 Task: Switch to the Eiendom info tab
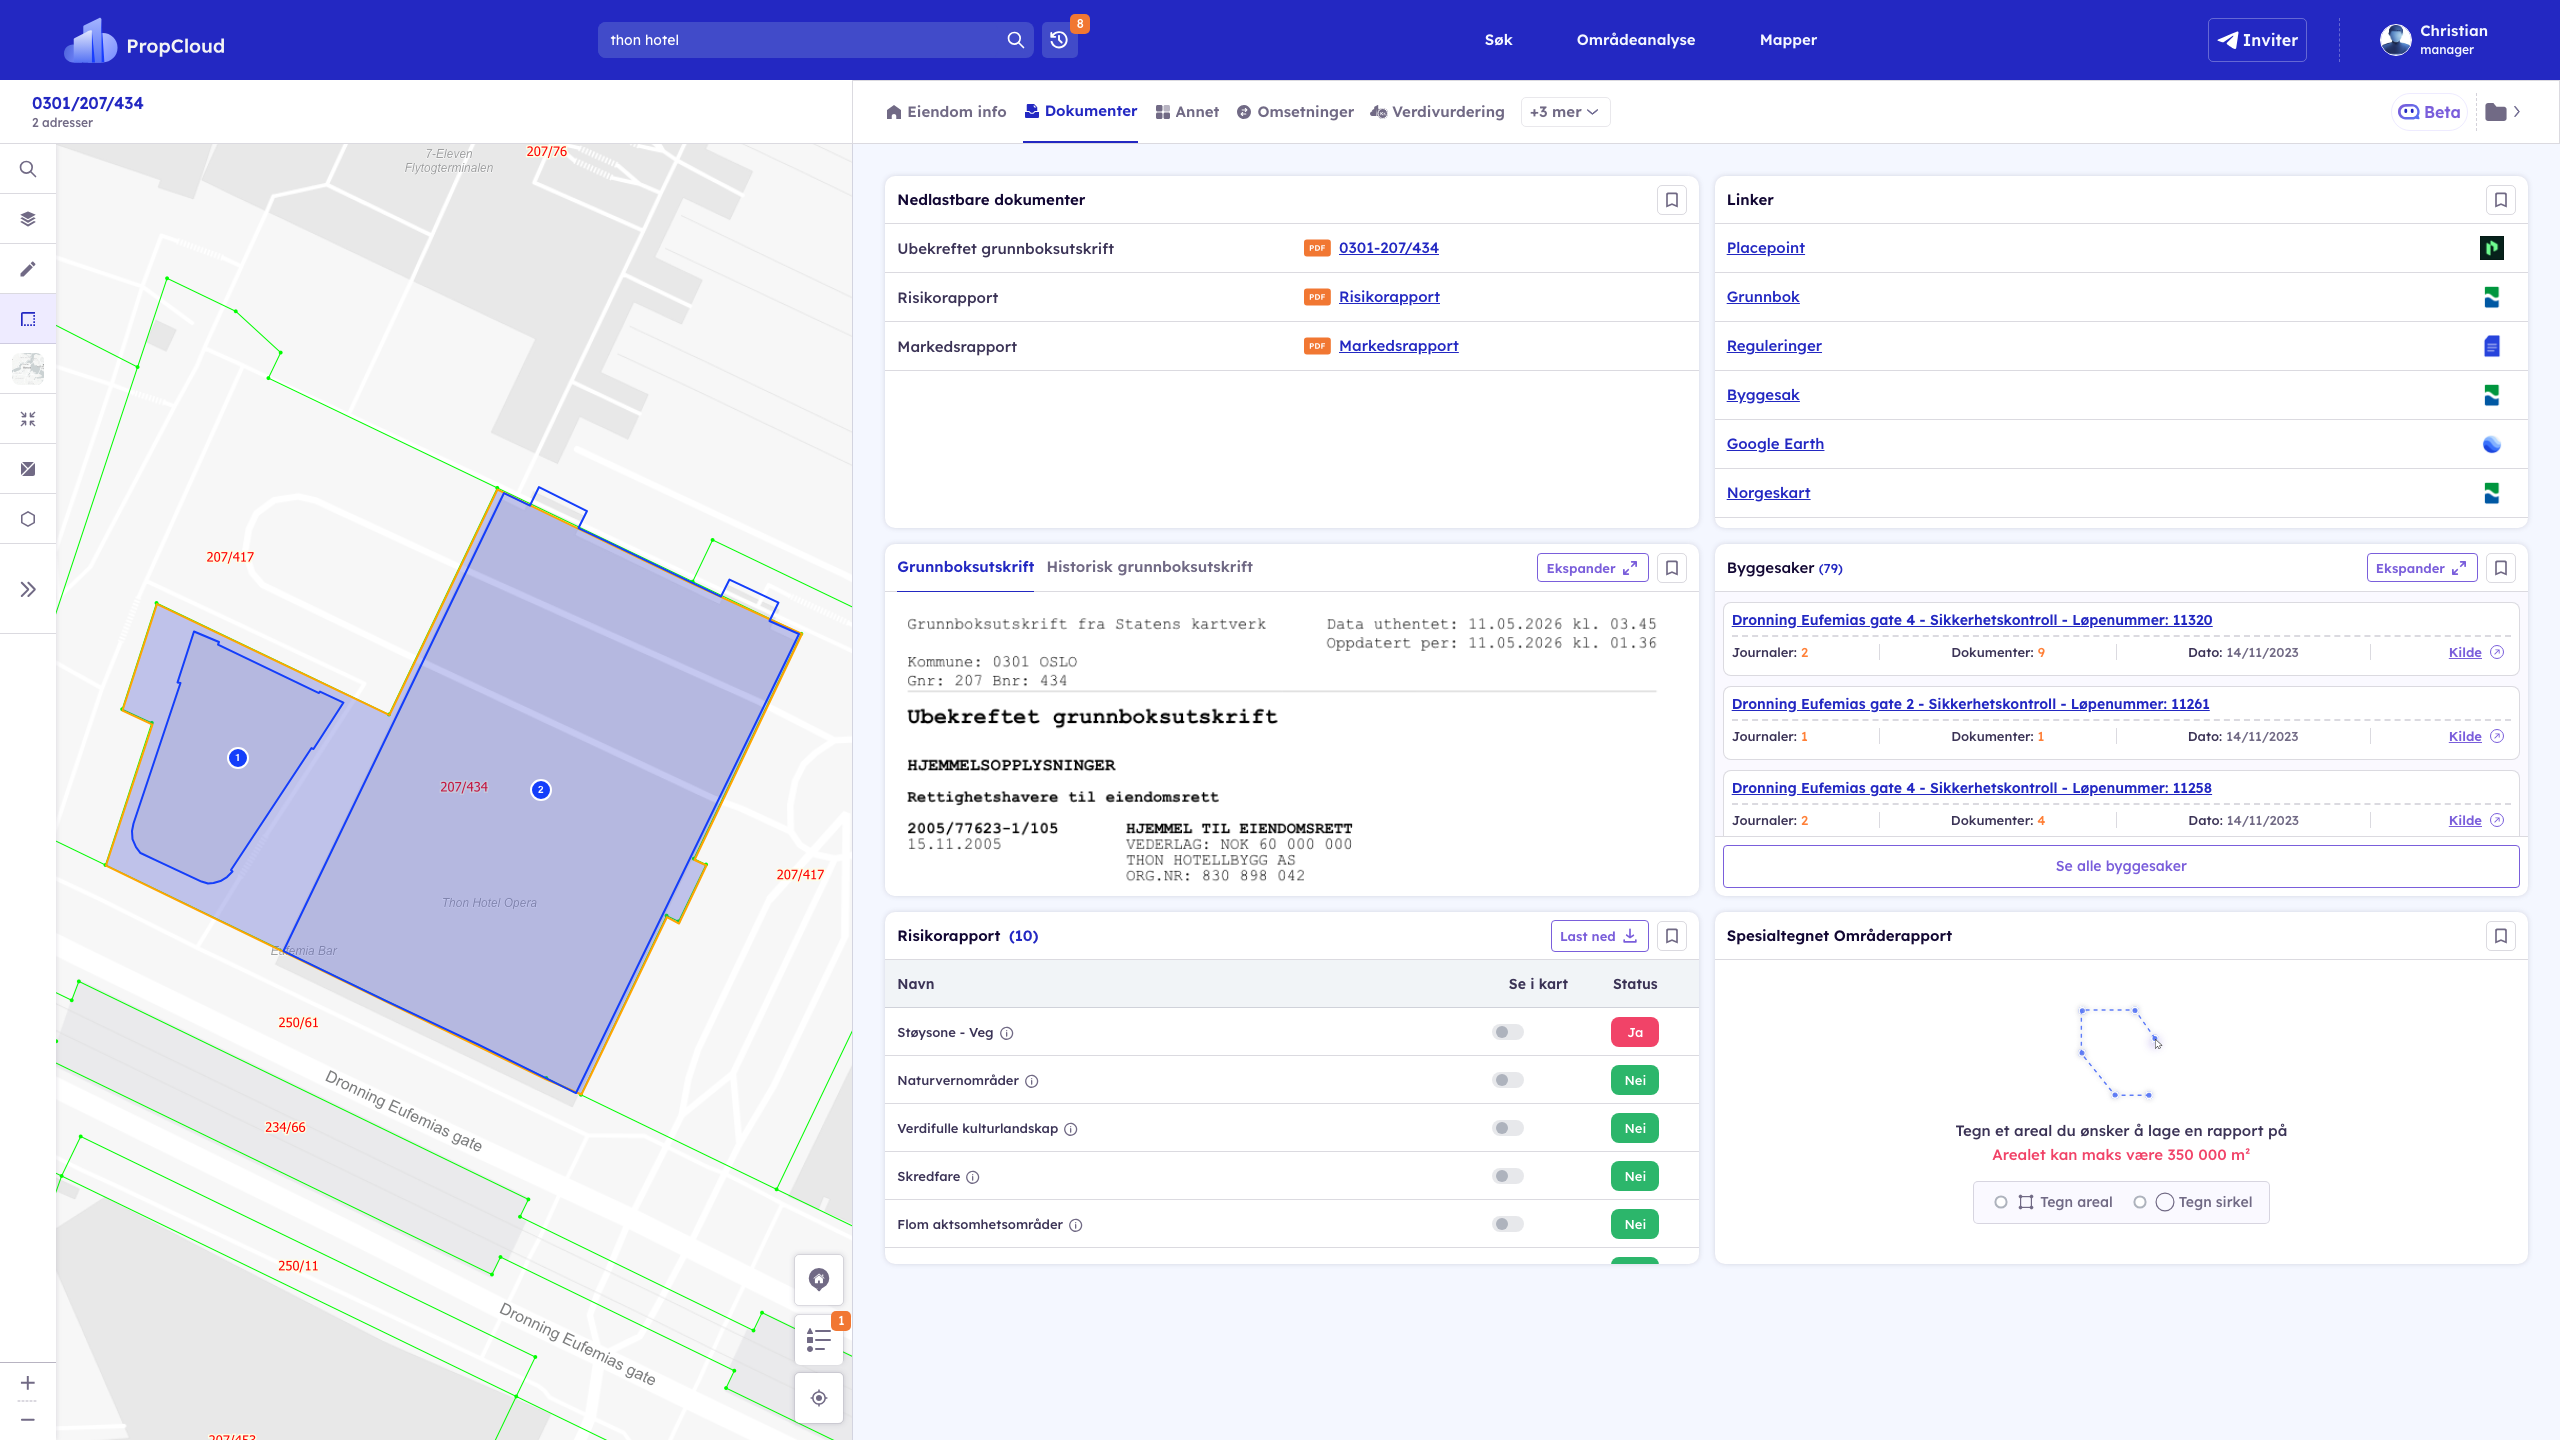(x=946, y=112)
